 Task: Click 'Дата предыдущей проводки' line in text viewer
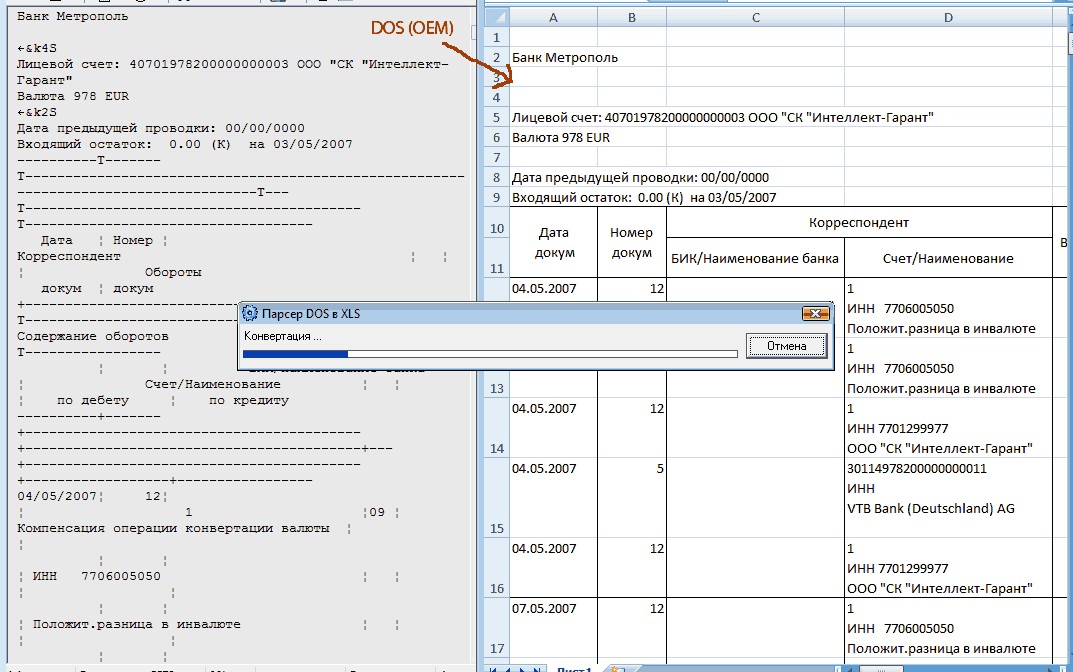(161, 128)
